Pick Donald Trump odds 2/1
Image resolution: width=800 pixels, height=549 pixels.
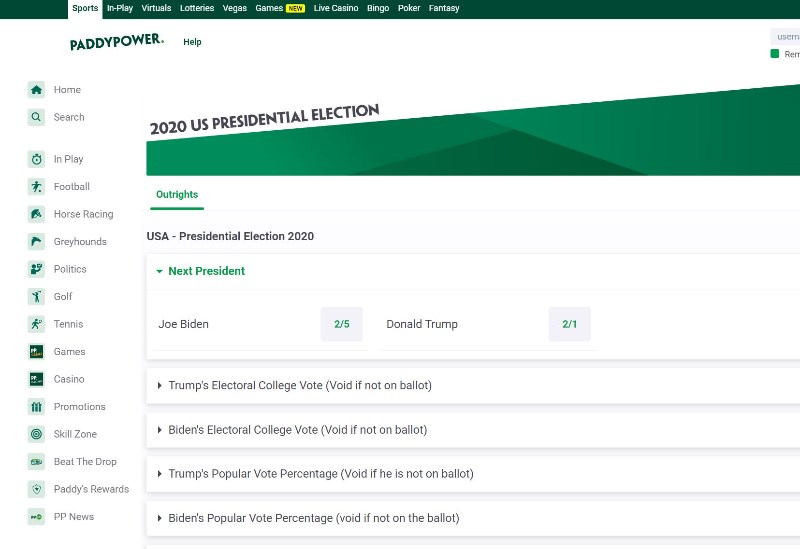(569, 324)
